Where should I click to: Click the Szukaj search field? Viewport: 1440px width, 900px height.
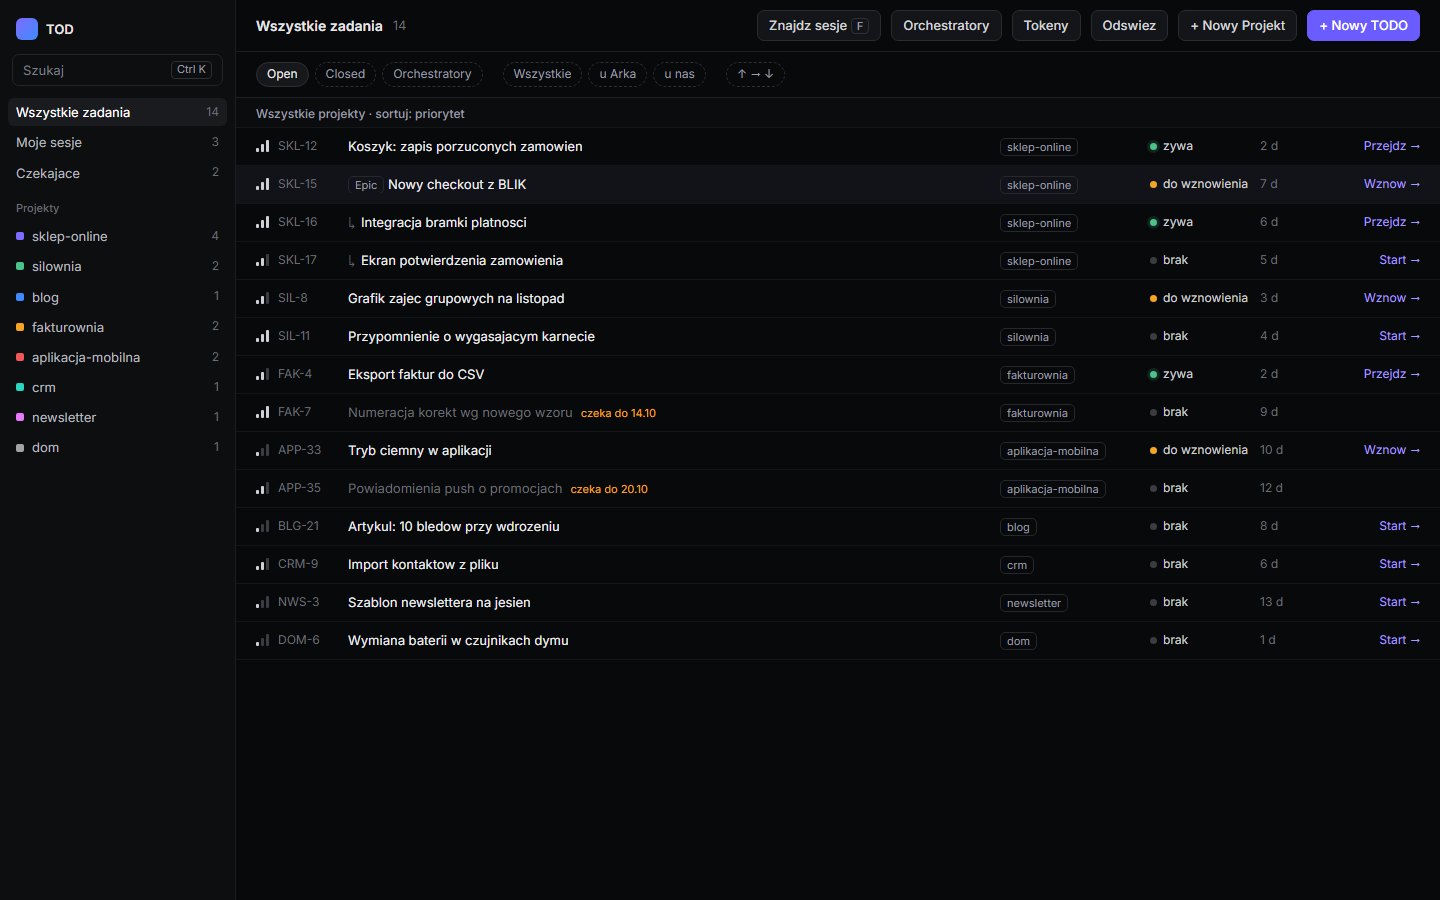click(x=117, y=70)
